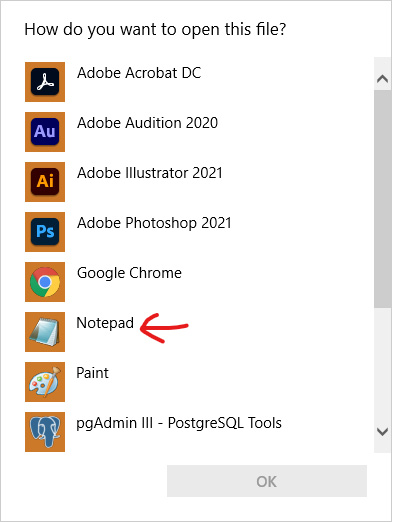This screenshot has height=522, width=393.
Task: Pick the pgAdmin III elephant icon
Action: click(45, 432)
